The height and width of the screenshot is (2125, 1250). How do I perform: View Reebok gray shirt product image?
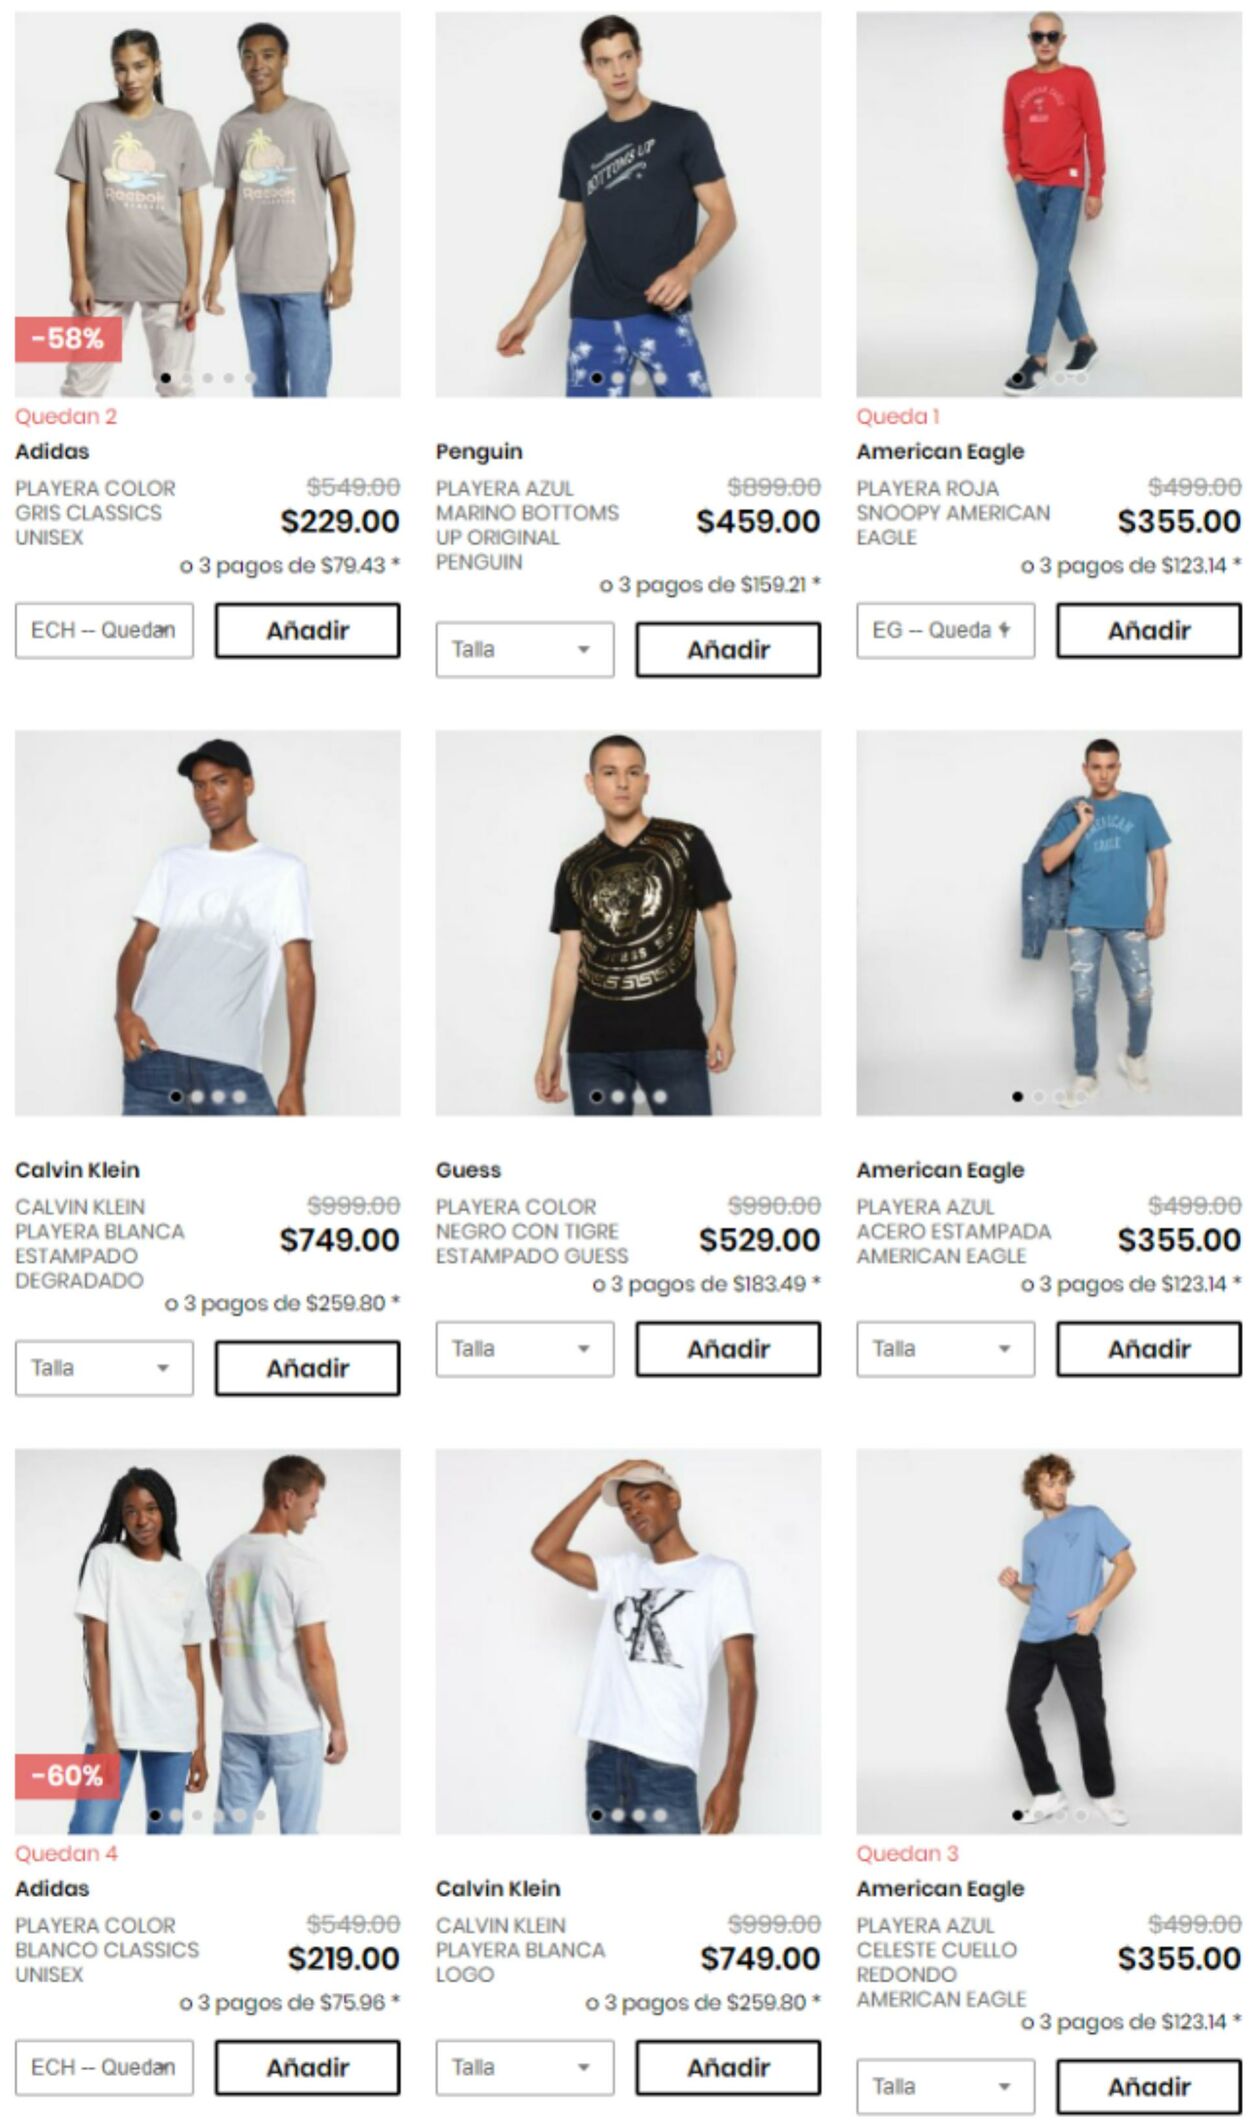point(207,204)
